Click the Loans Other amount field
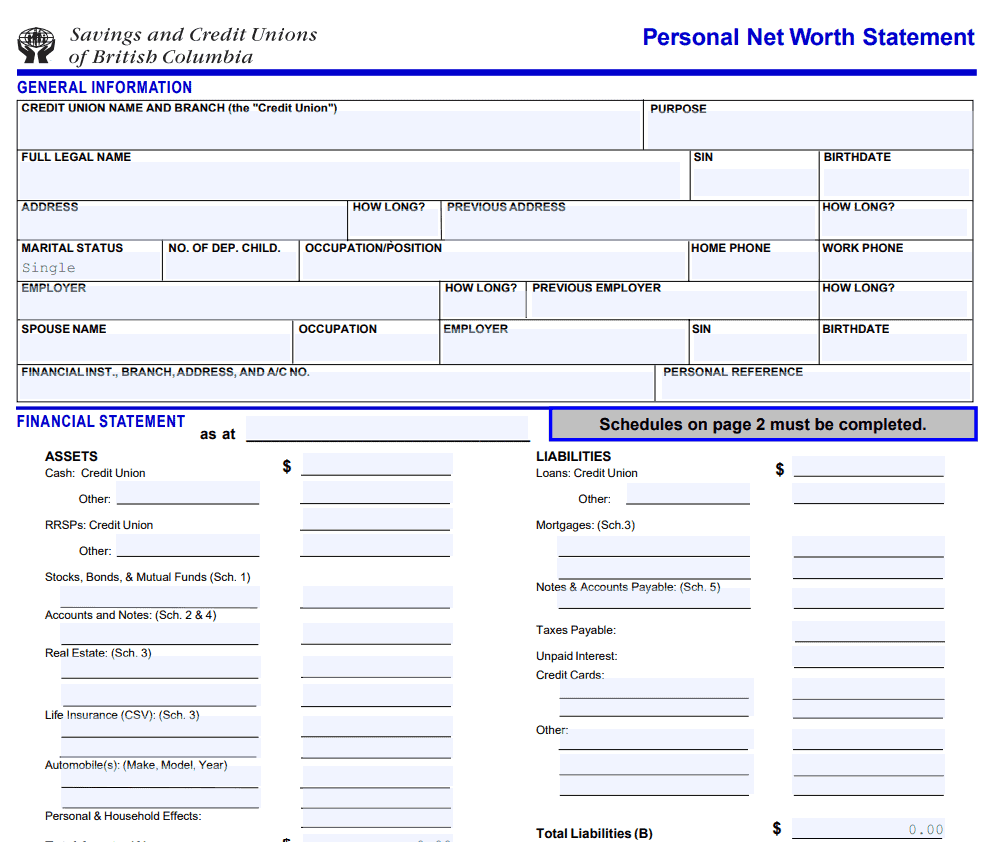The image size is (998, 842). pyautogui.click(x=869, y=494)
